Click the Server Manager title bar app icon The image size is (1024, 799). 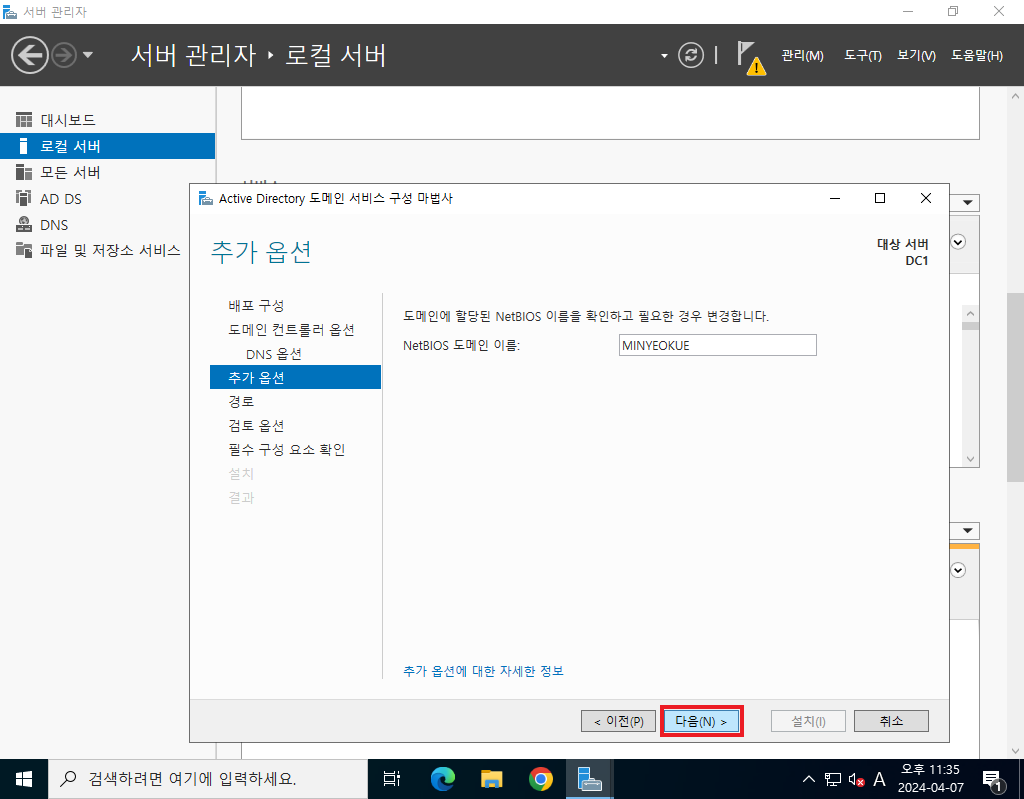pyautogui.click(x=10, y=12)
